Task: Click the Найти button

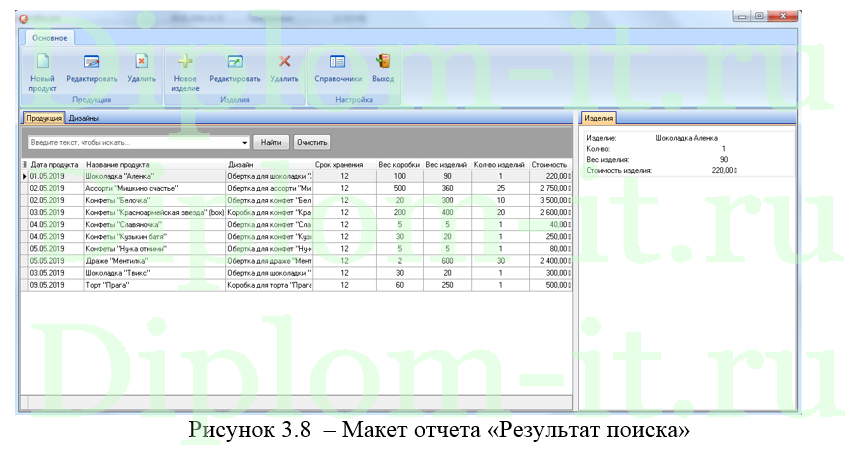Action: click(x=271, y=142)
